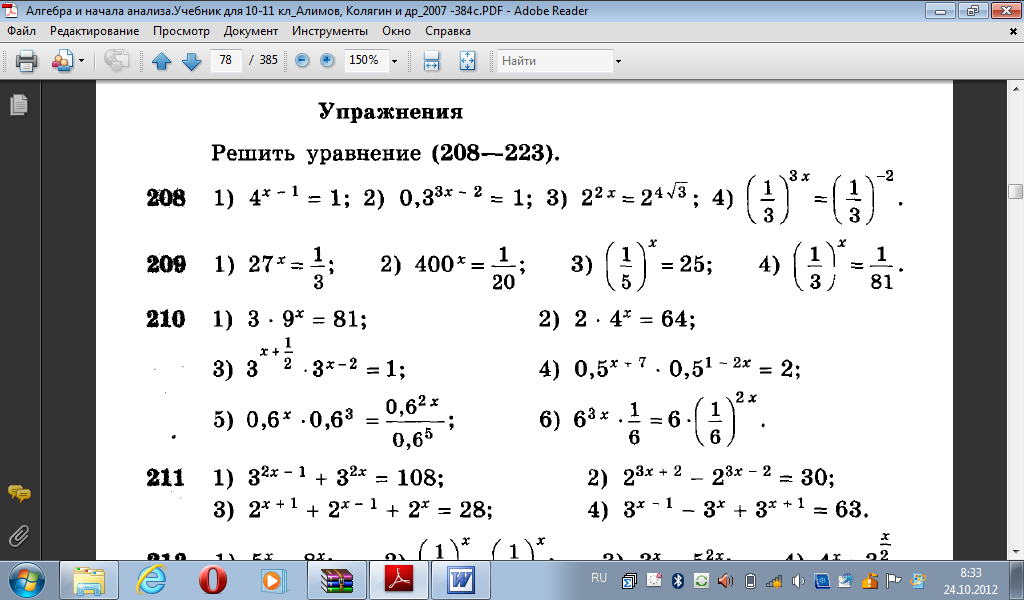Open the Инструменты menu
Image resolution: width=1024 pixels, height=600 pixels.
(x=330, y=31)
